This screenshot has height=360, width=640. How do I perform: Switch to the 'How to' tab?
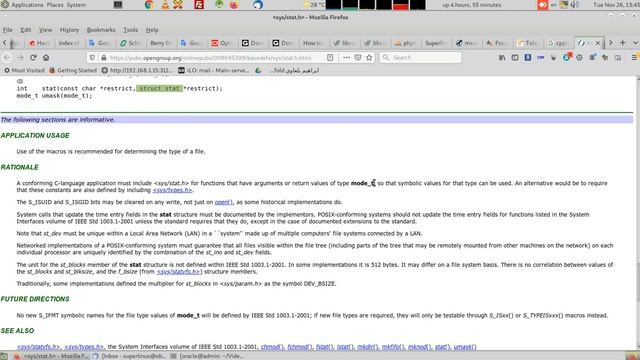(313, 43)
